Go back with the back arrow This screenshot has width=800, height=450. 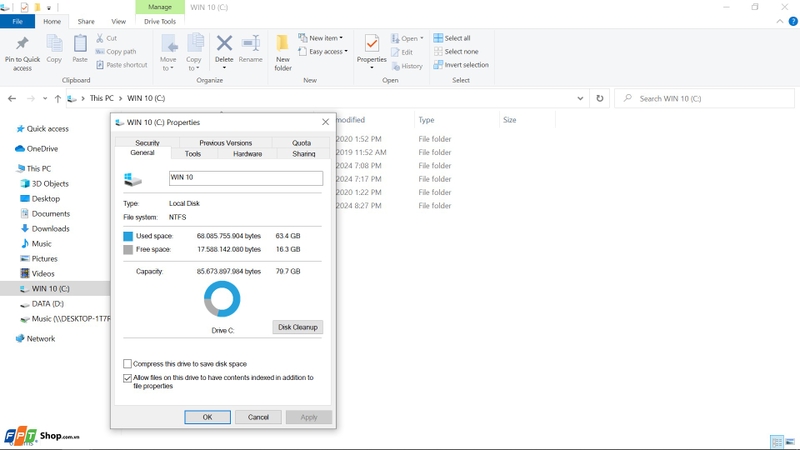coord(12,98)
